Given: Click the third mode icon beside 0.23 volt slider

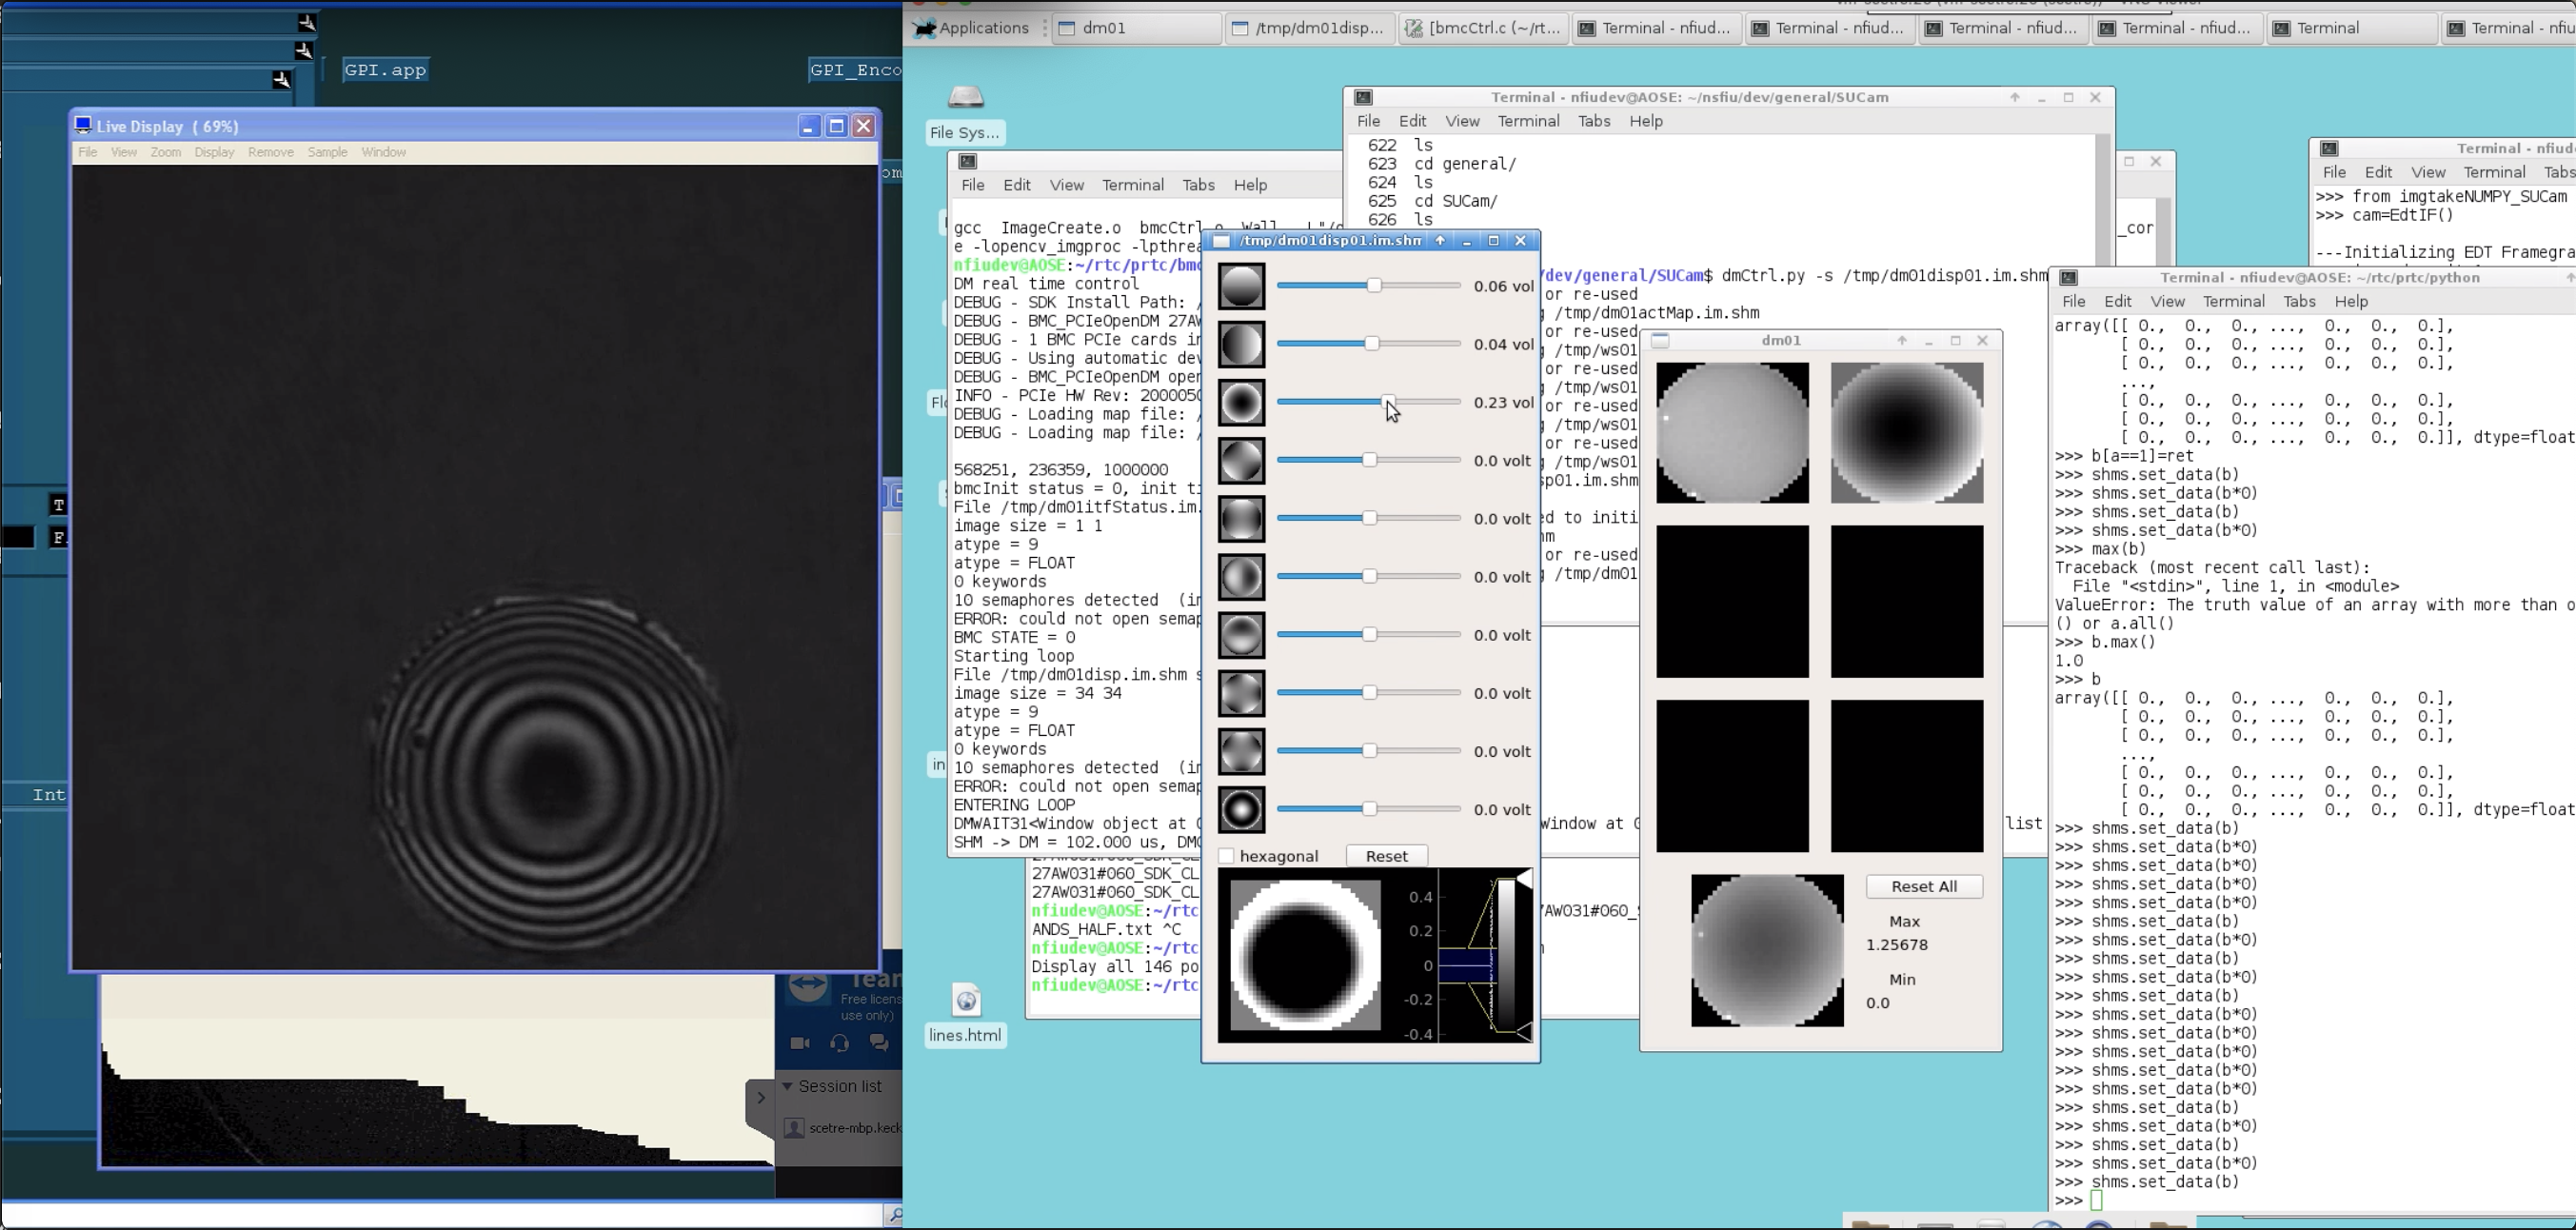Looking at the screenshot, I should 1241,402.
